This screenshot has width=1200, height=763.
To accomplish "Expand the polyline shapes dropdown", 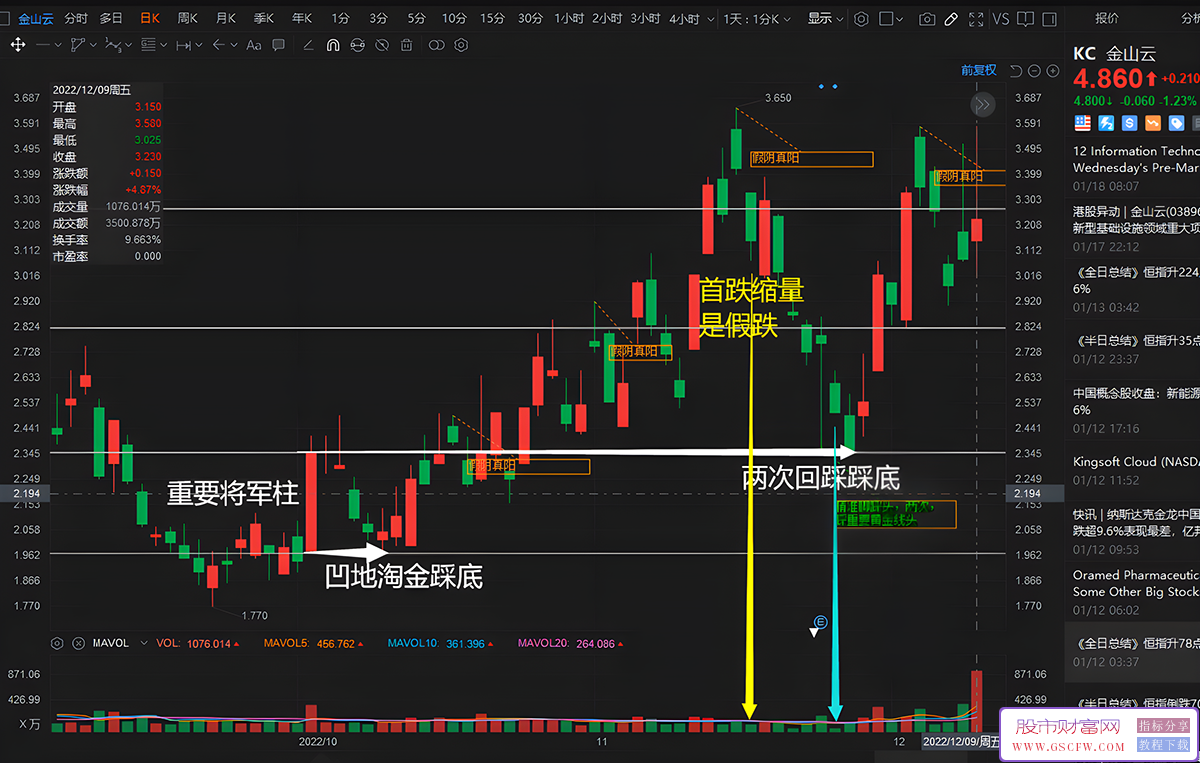I will pyautogui.click(x=93, y=45).
